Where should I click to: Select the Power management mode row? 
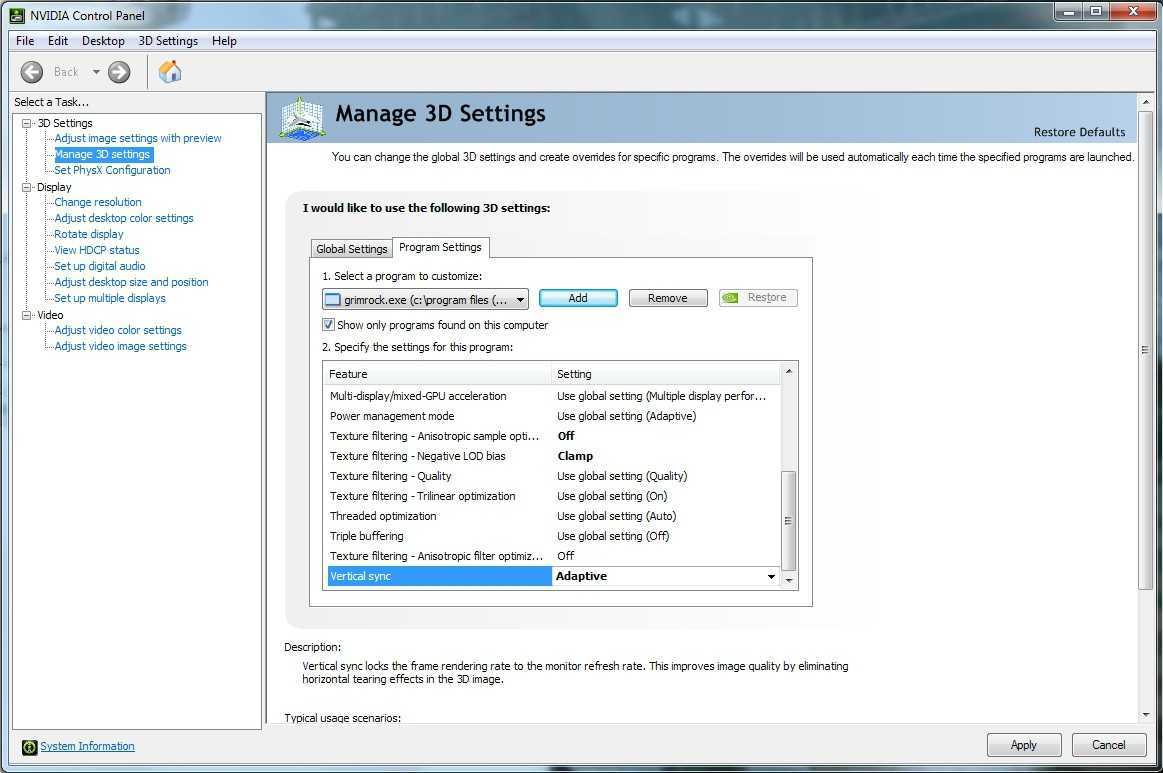pyautogui.click(x=553, y=416)
